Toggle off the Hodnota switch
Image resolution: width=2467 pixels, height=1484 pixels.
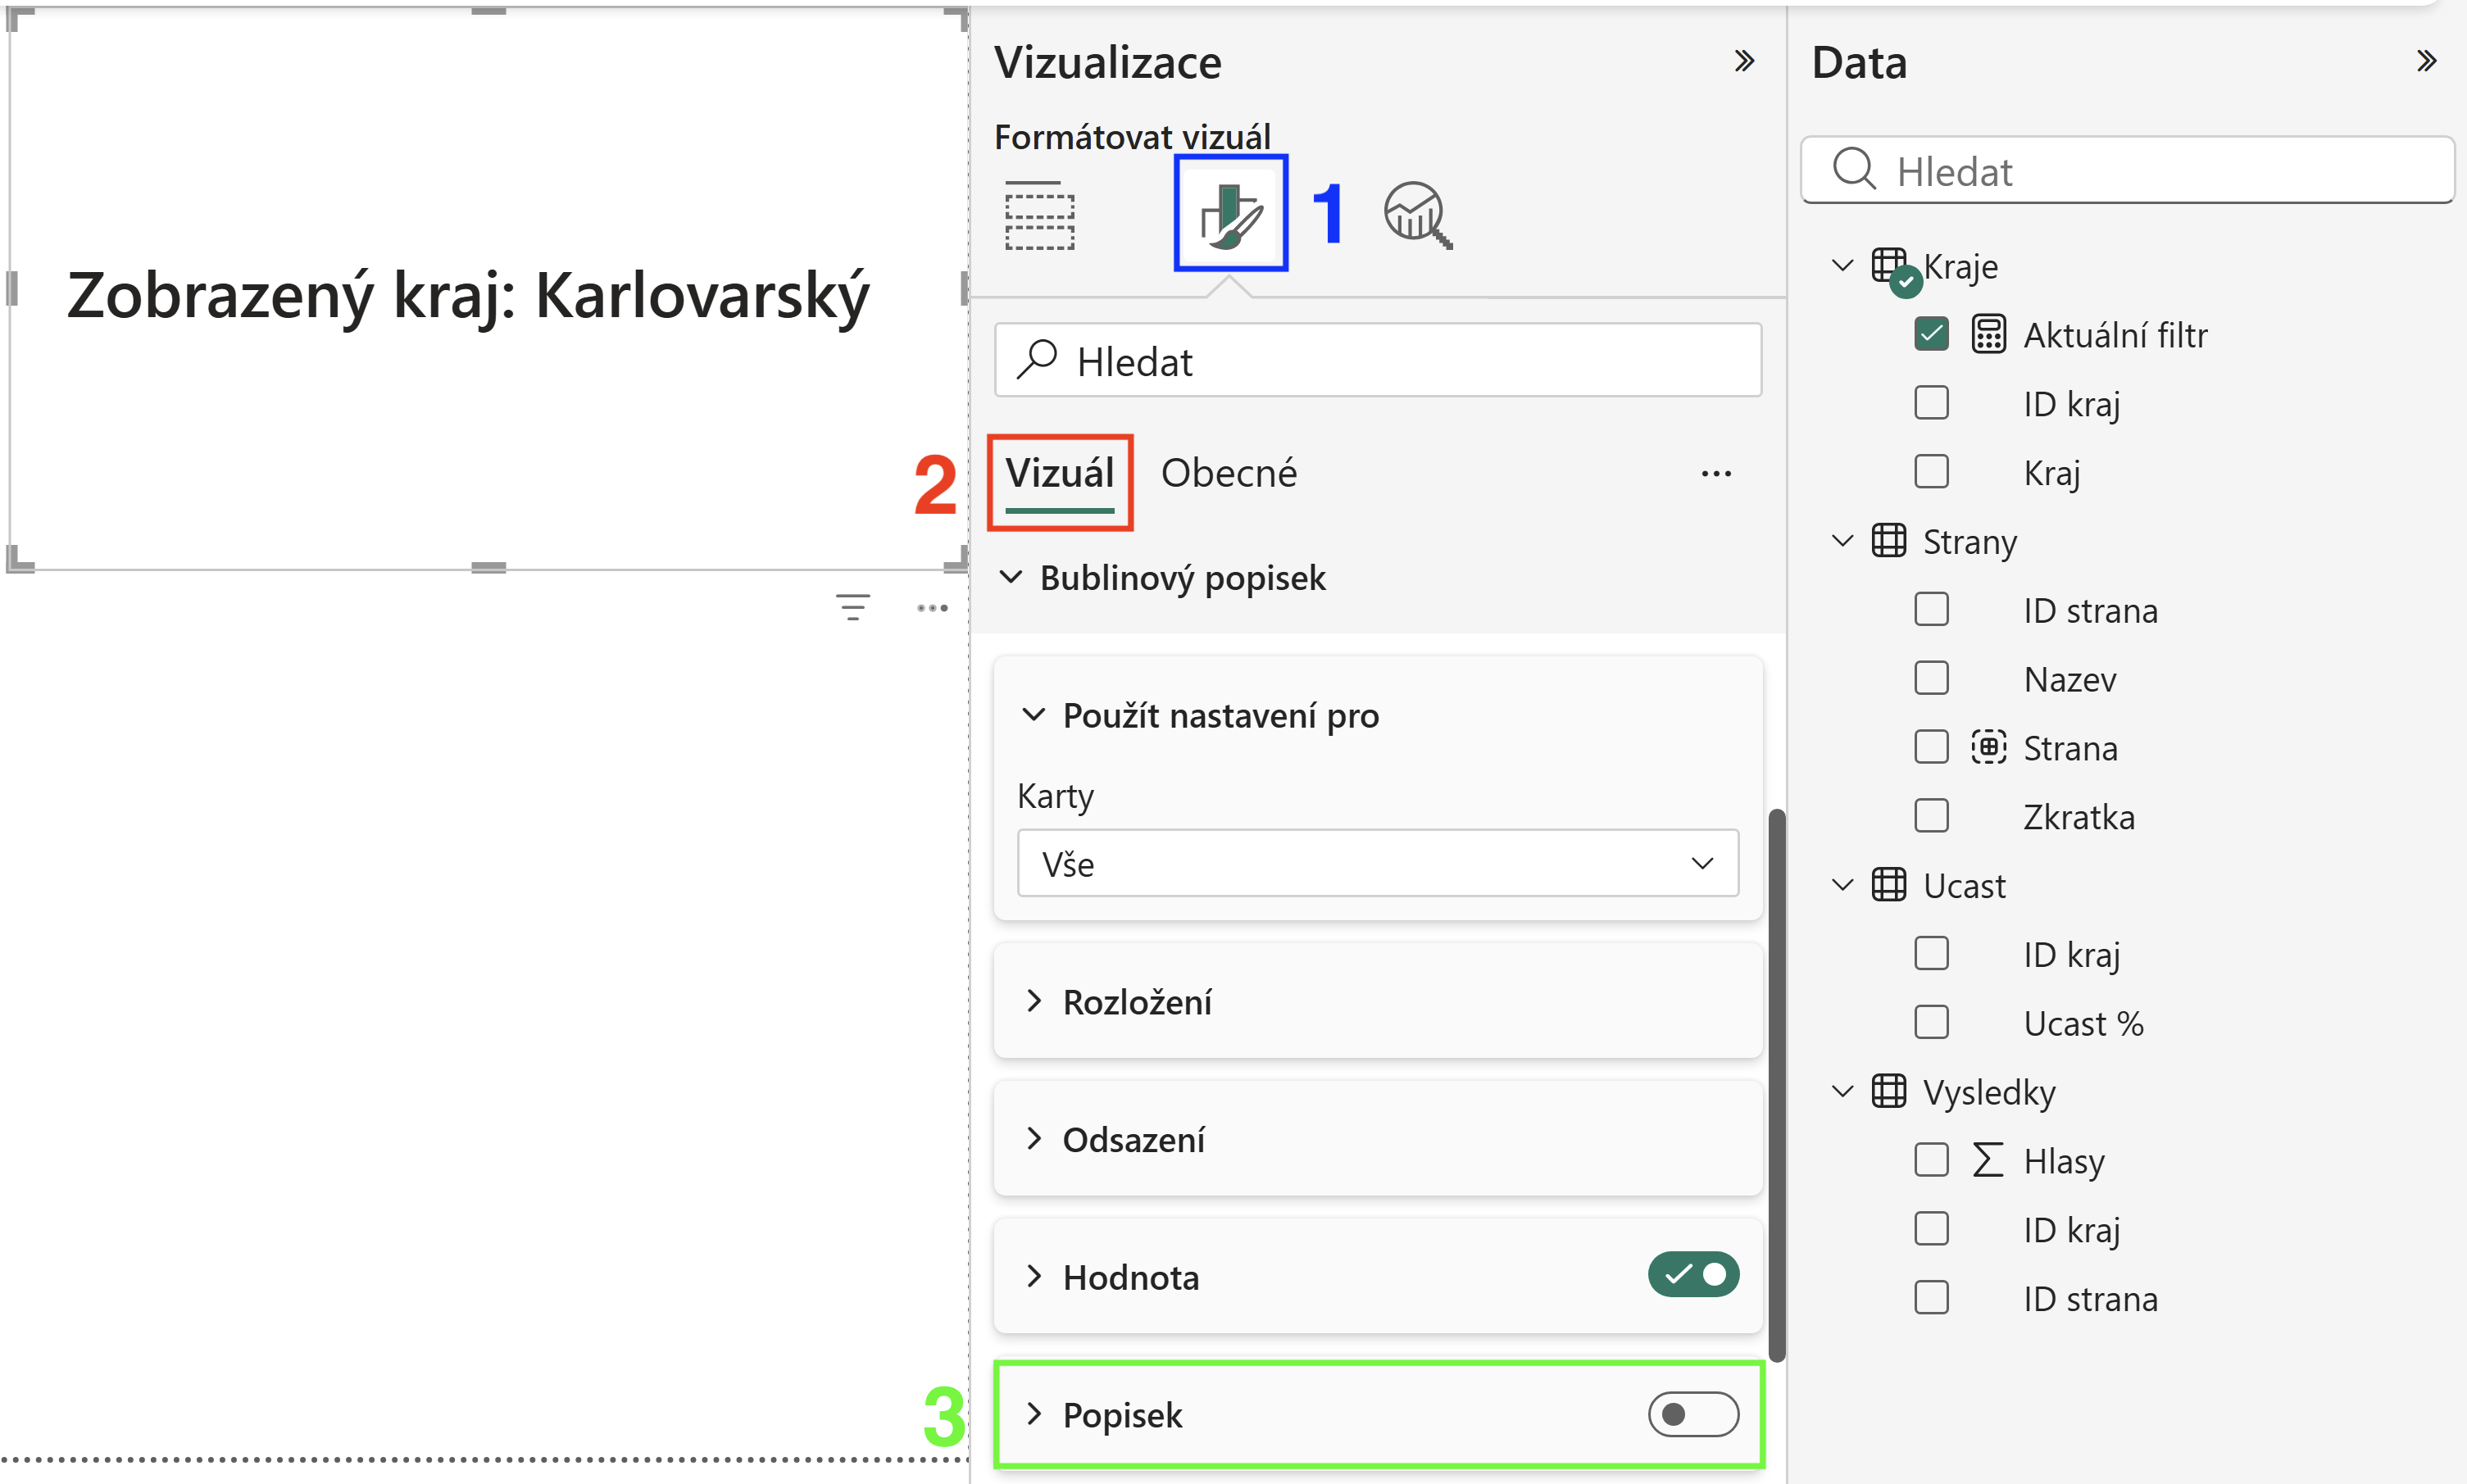pyautogui.click(x=1693, y=1275)
